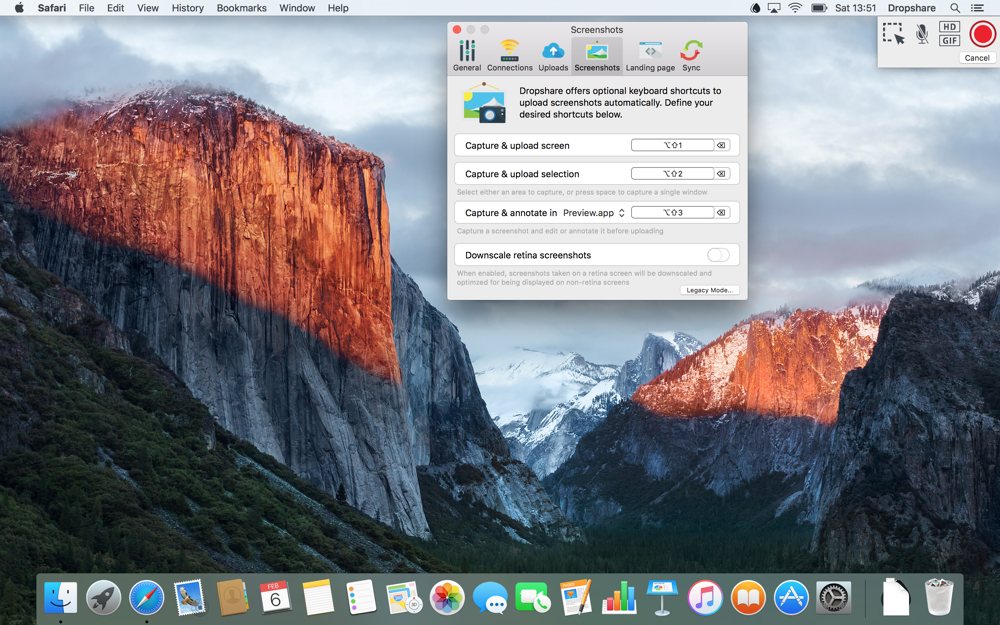Open the Connections preferences pane
The height and width of the screenshot is (625, 1000).
point(510,56)
